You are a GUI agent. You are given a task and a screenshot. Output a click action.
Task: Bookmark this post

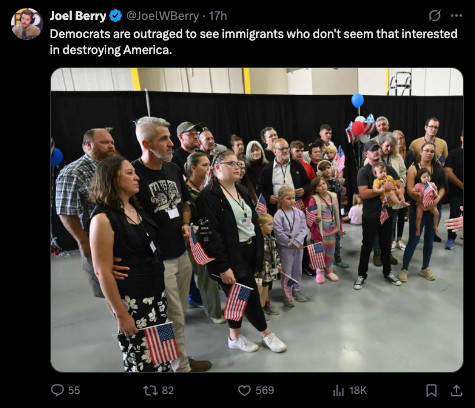(432, 390)
